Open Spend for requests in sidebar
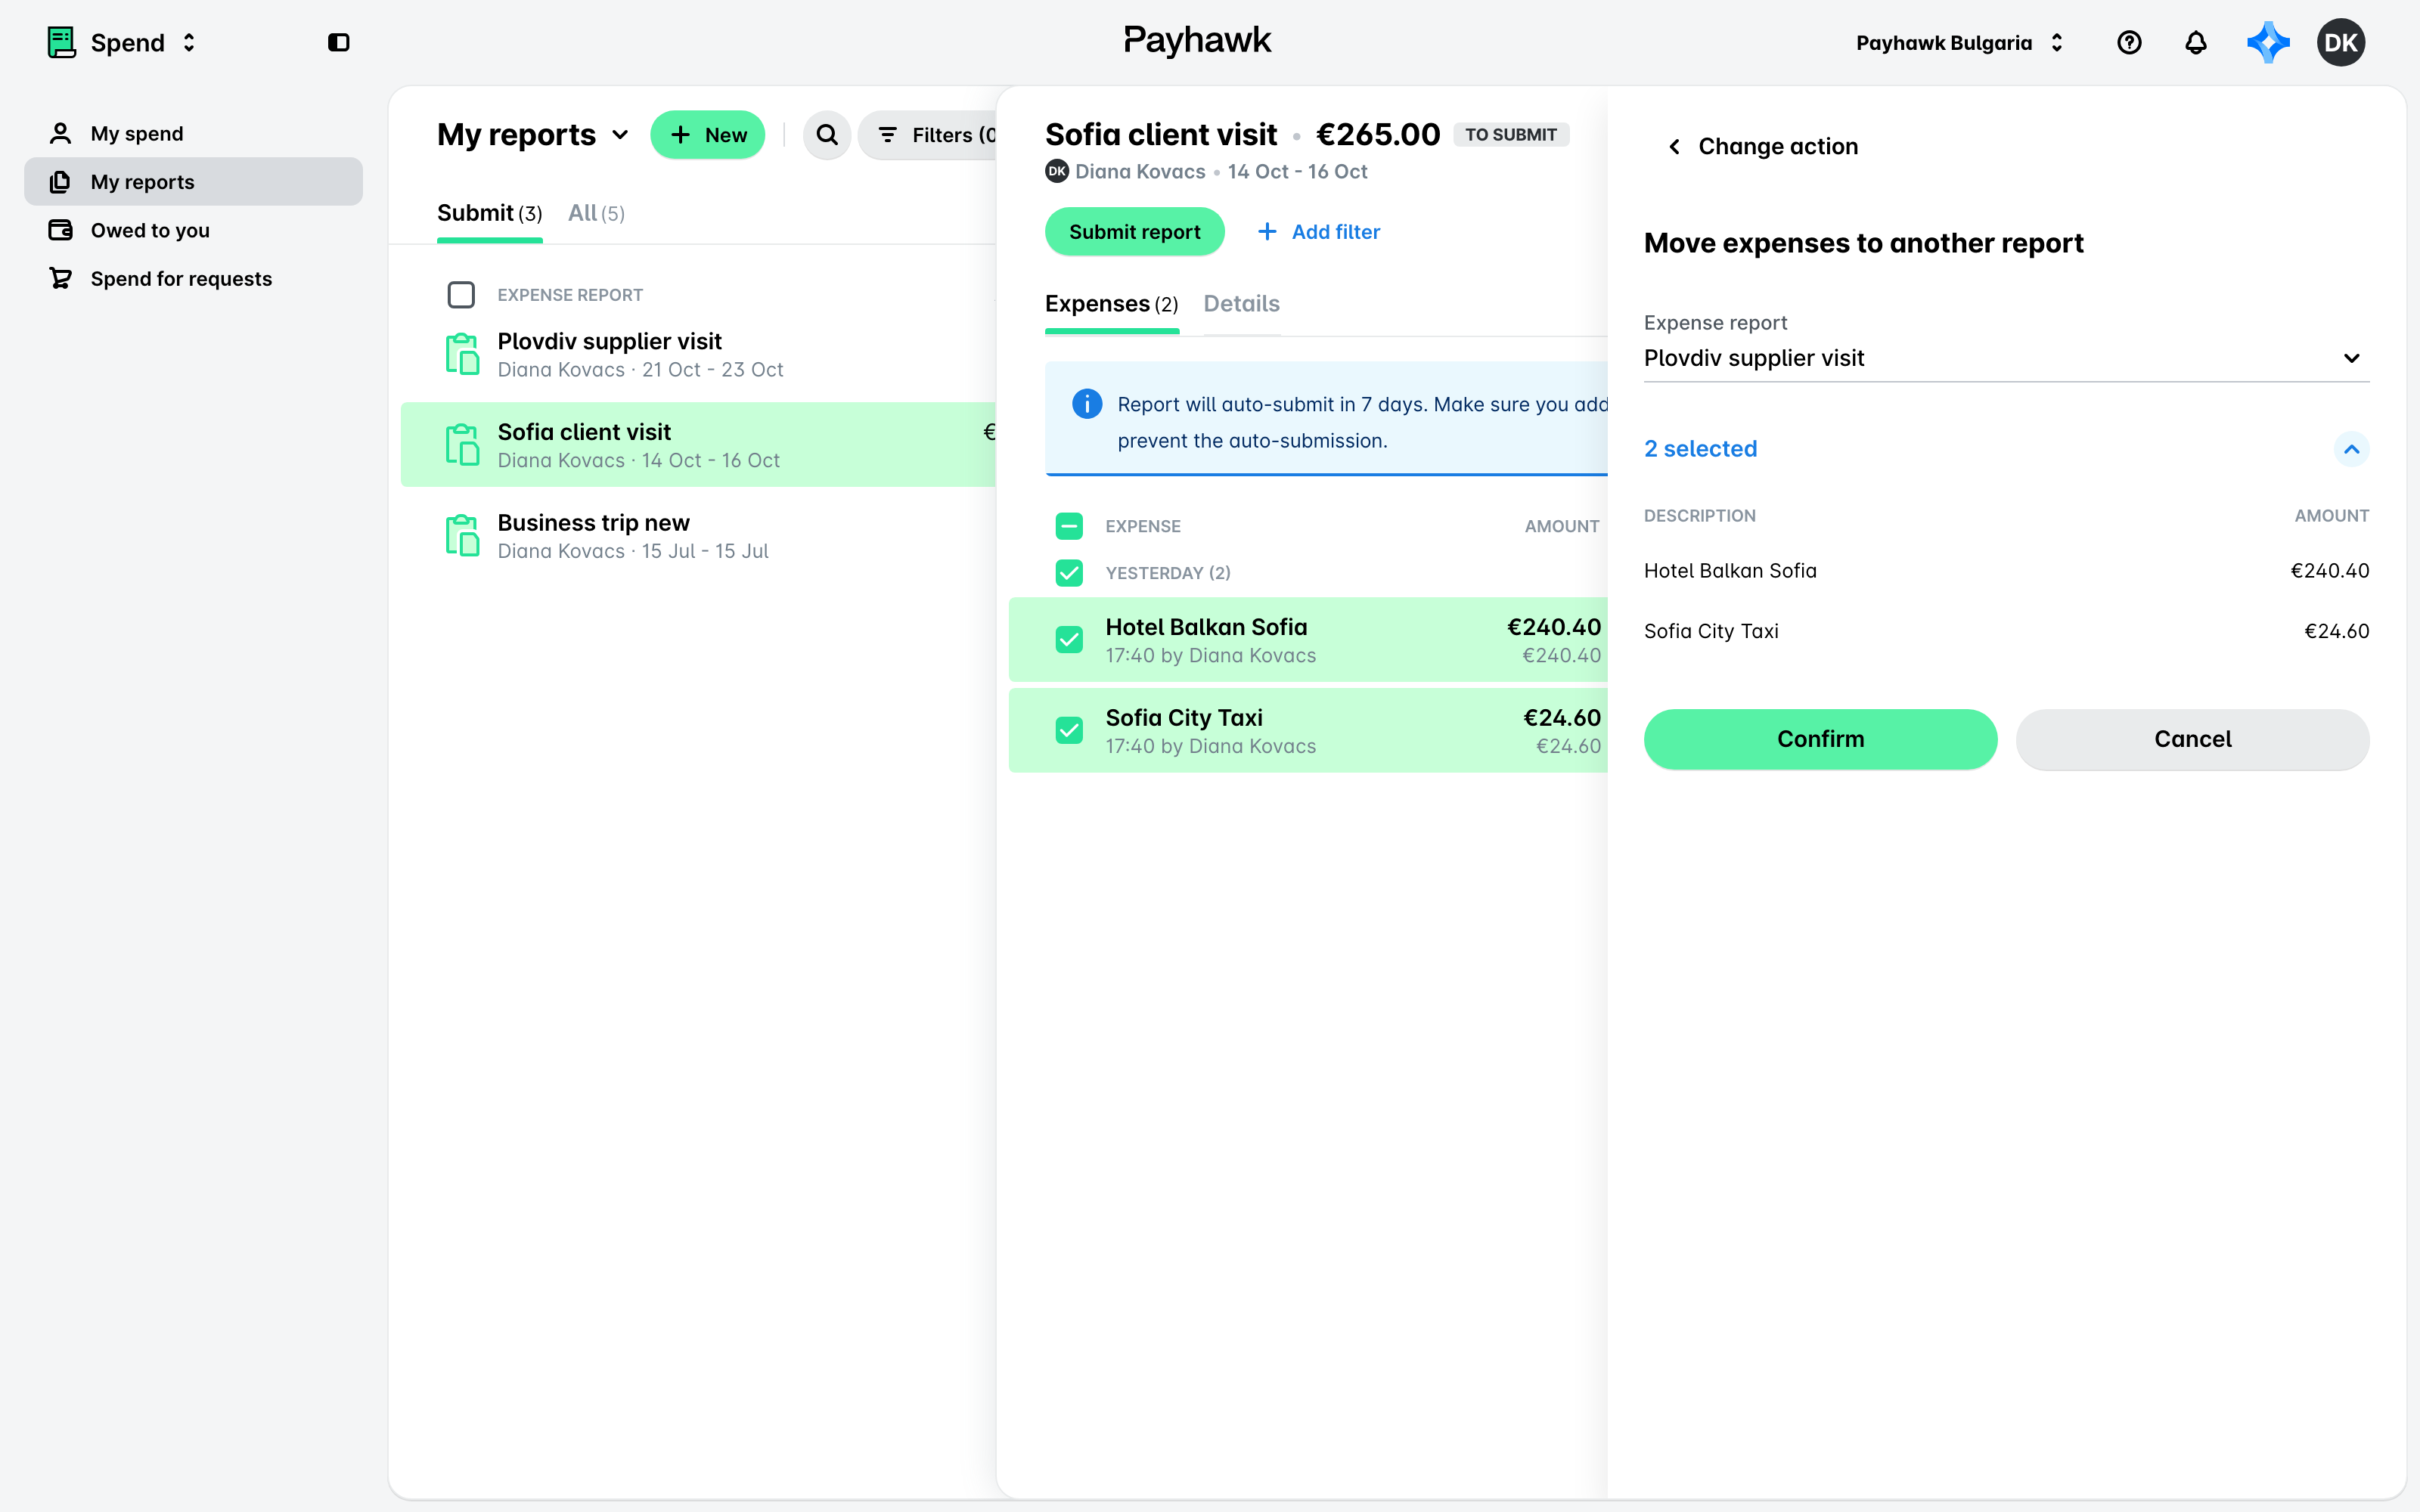This screenshot has height=1512, width=2420. (193, 278)
